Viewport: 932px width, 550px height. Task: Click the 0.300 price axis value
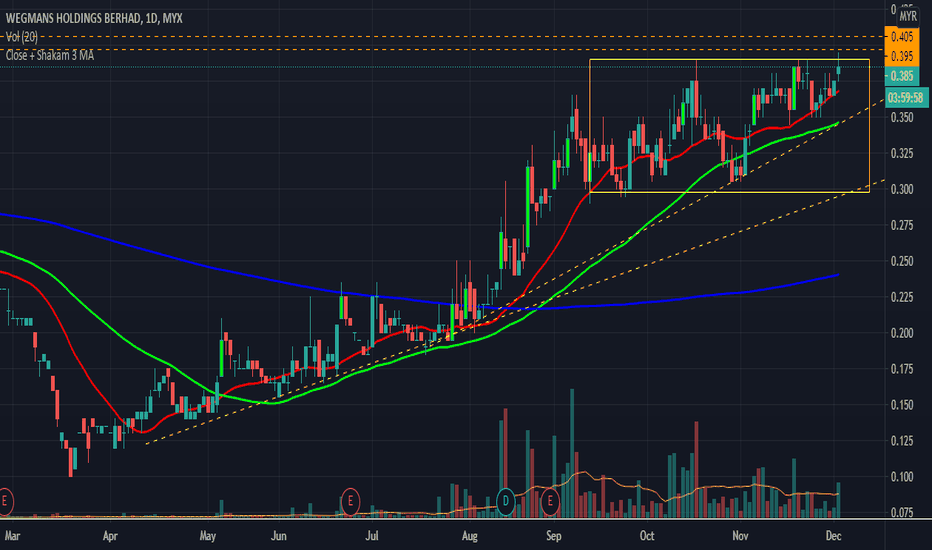pos(902,189)
